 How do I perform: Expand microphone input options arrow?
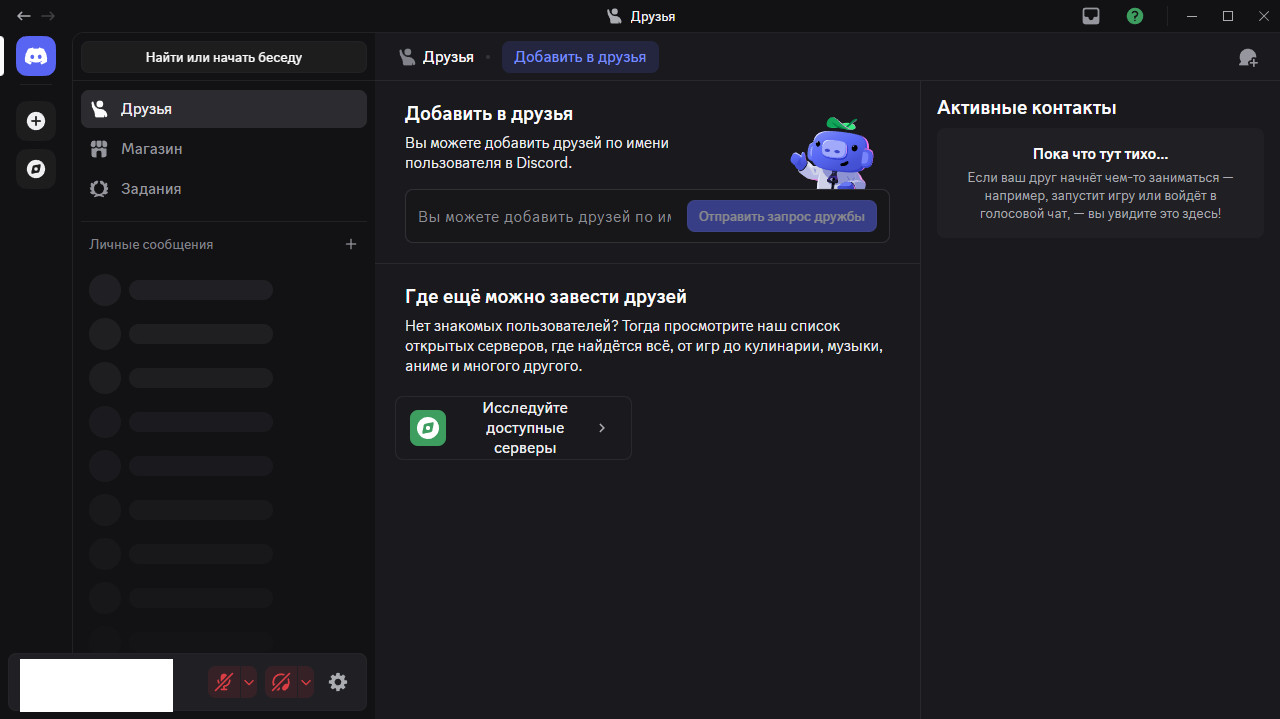tap(249, 682)
